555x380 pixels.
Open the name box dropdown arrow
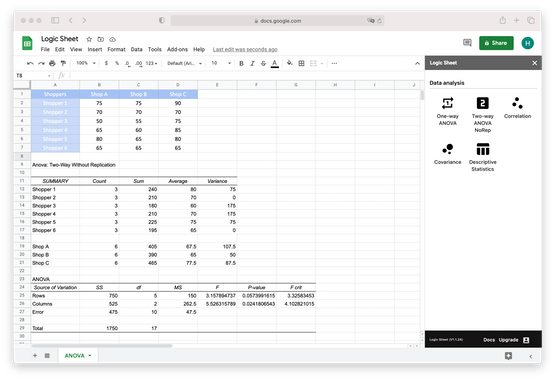click(x=49, y=76)
